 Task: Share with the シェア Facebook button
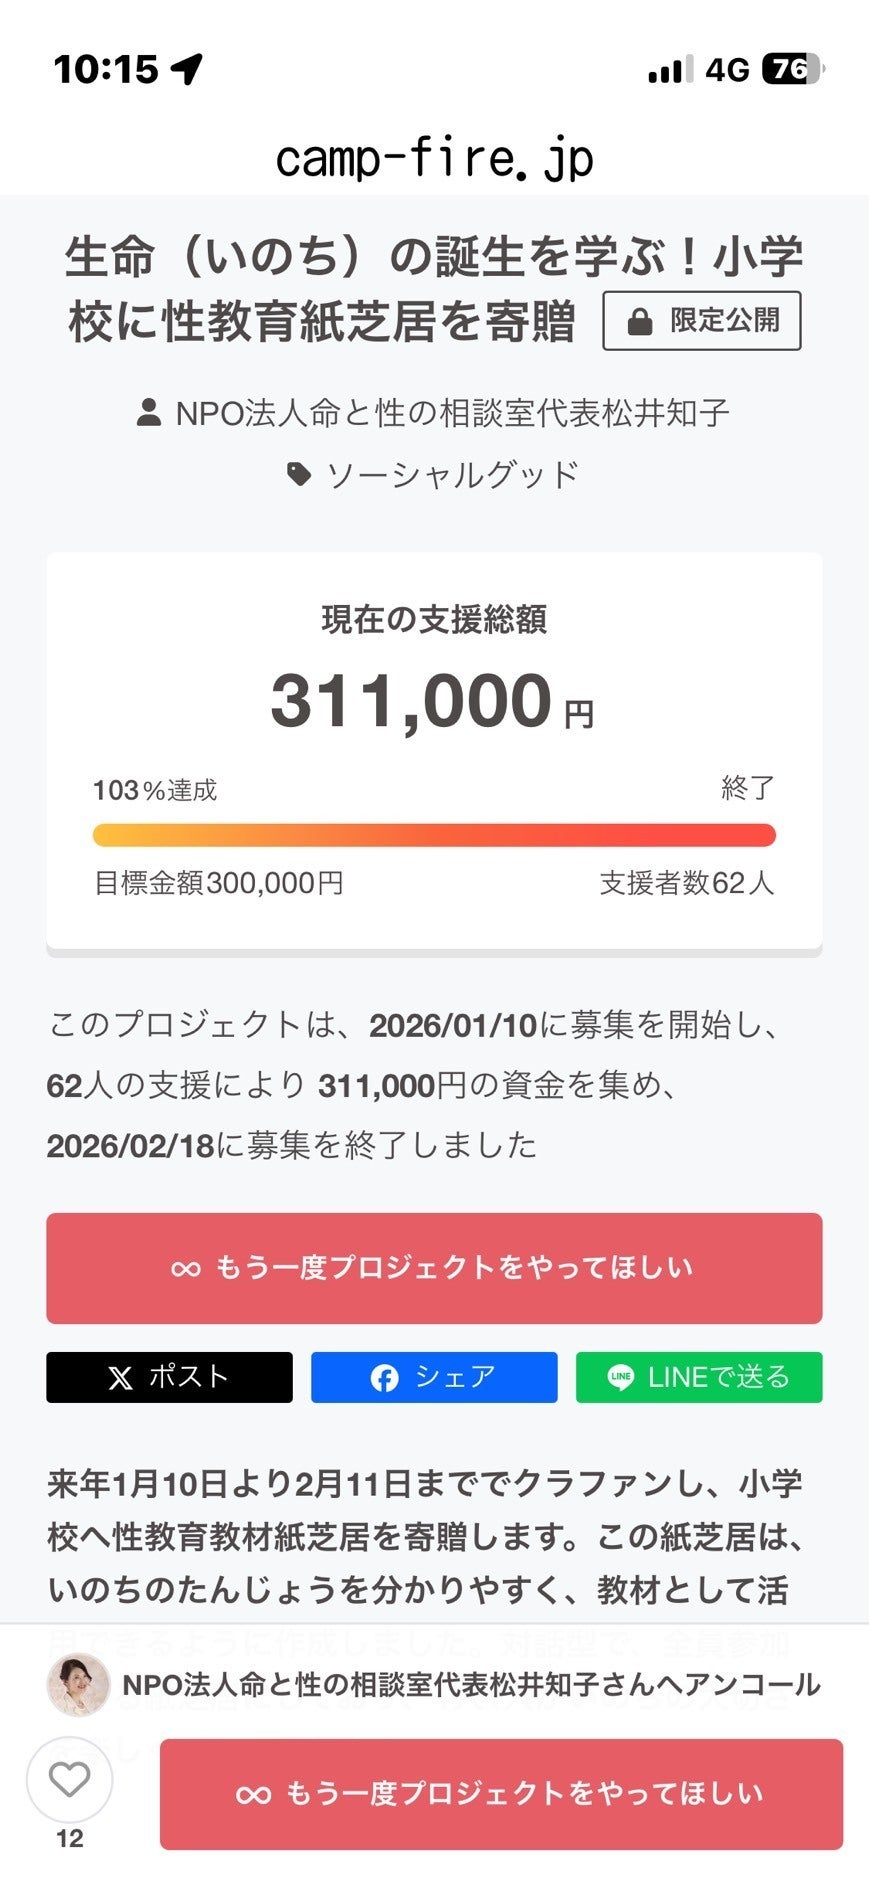(x=434, y=1377)
